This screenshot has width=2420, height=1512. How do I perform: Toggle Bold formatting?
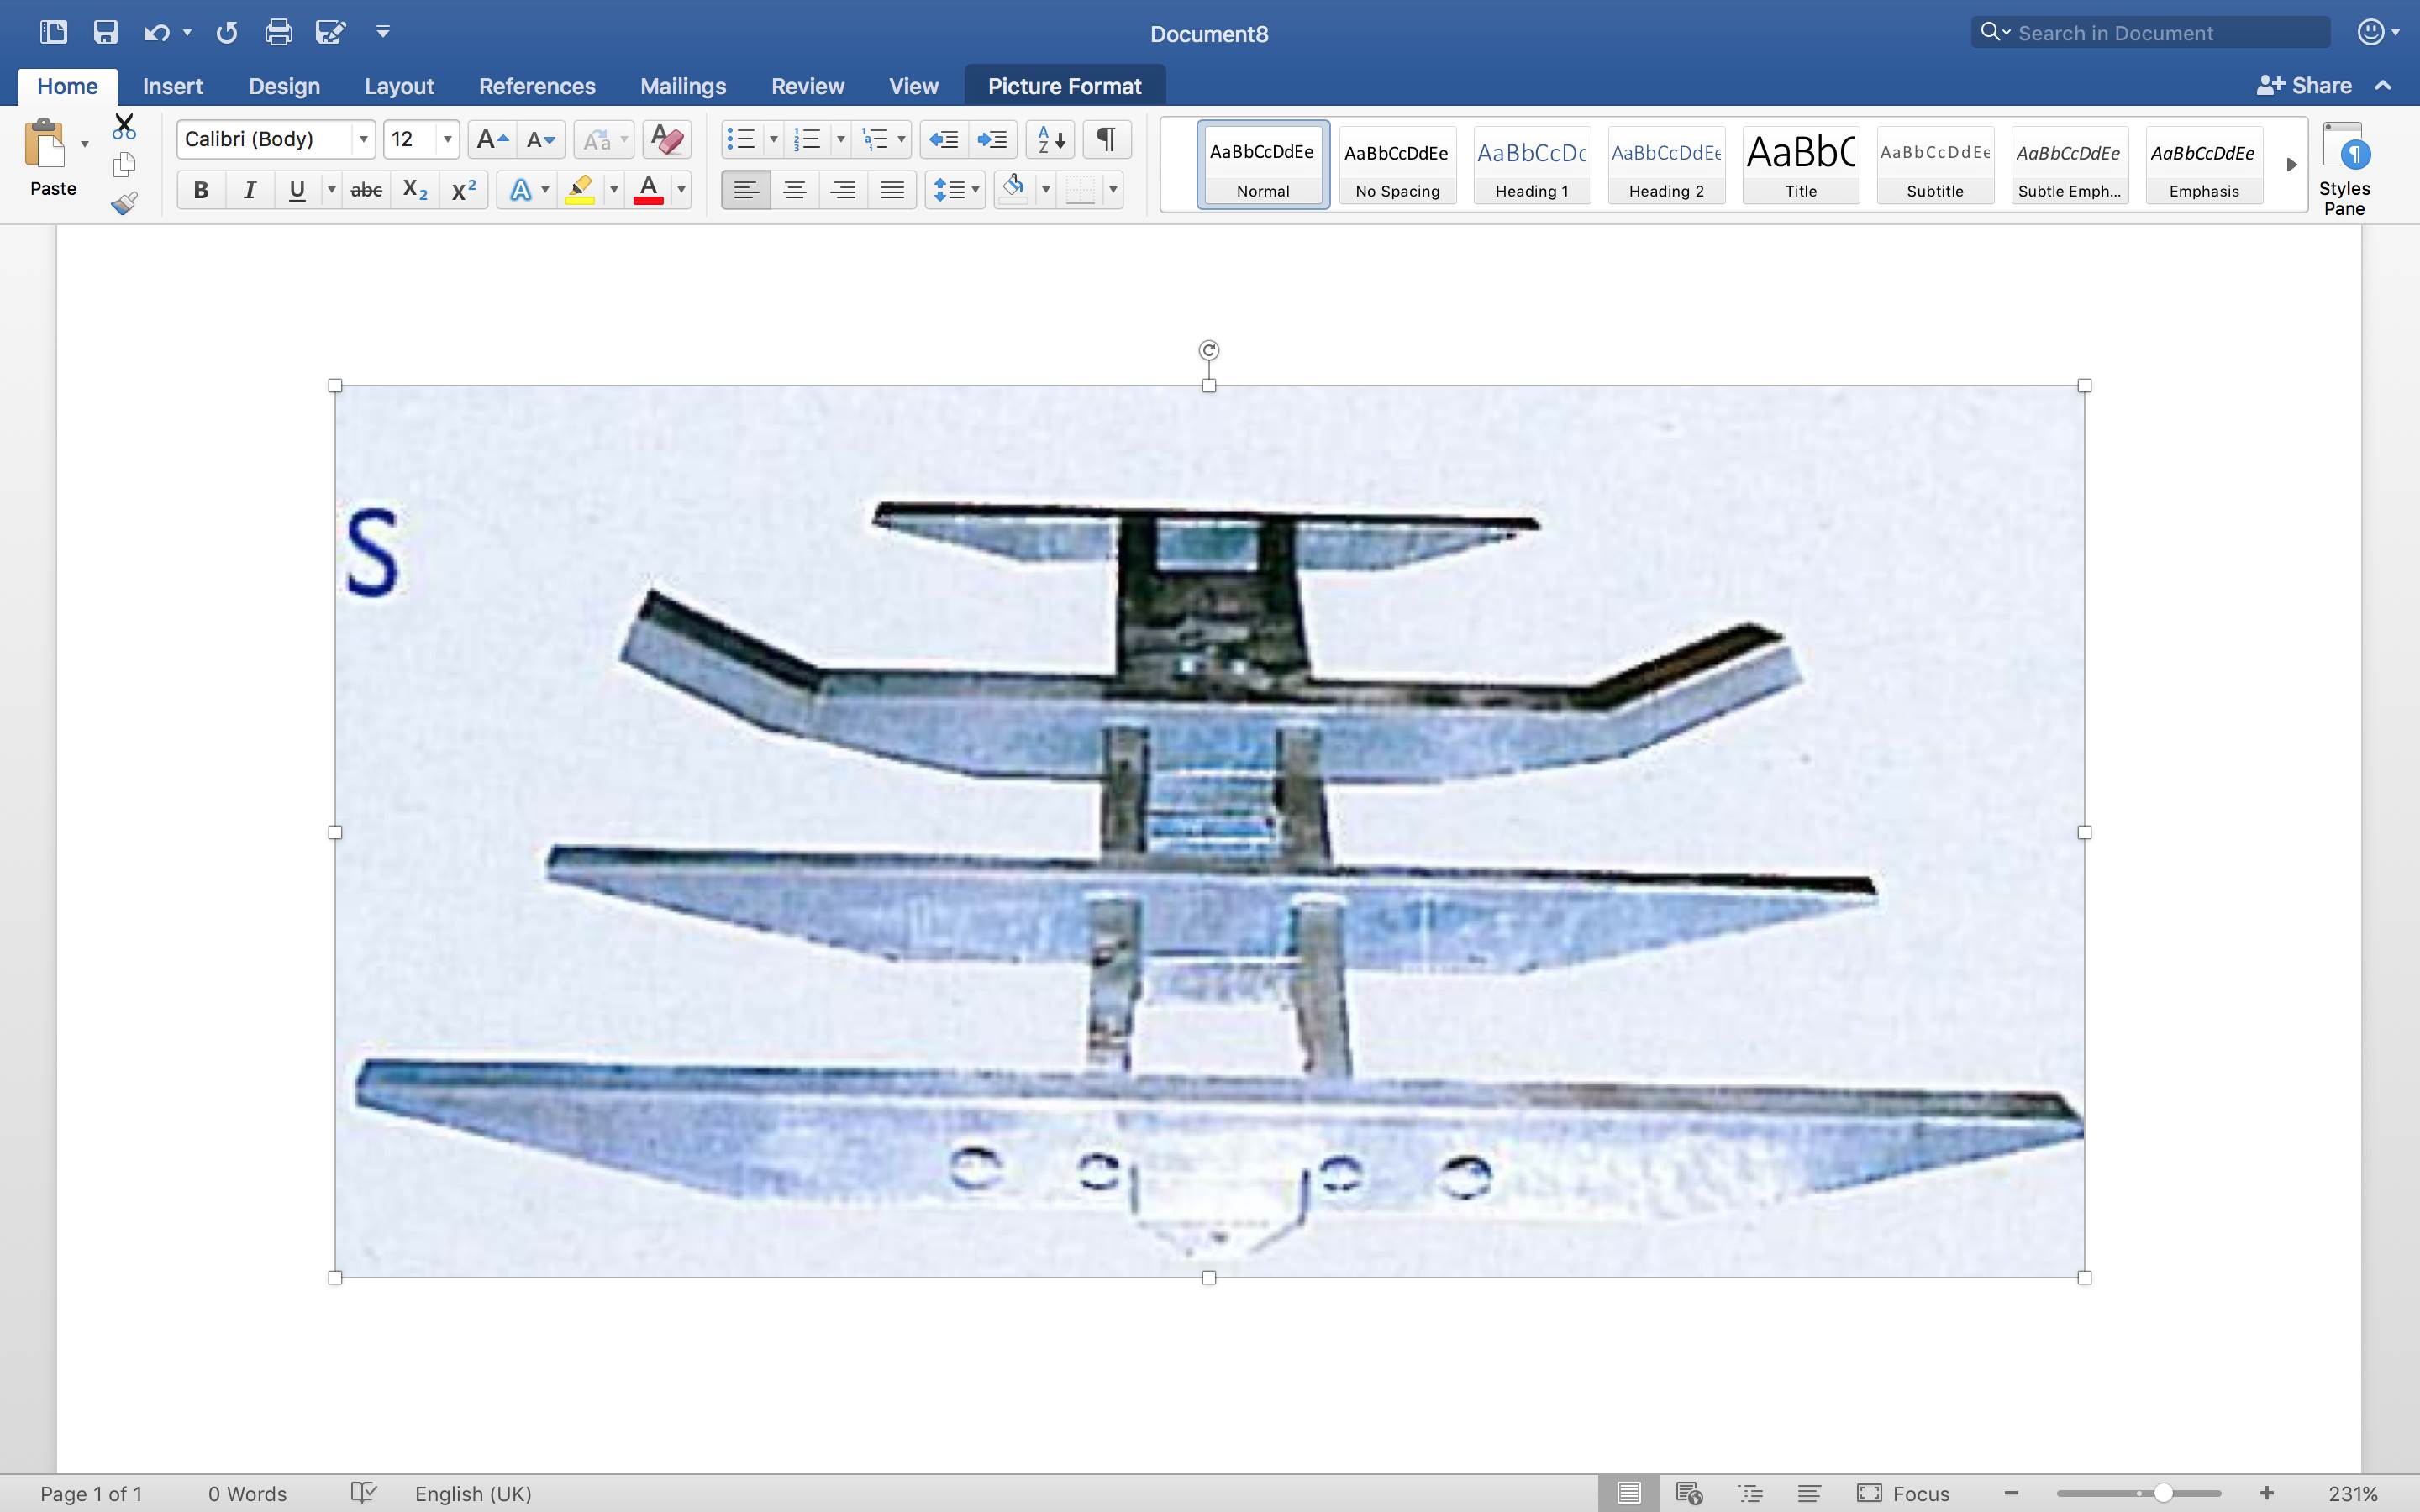tap(201, 190)
